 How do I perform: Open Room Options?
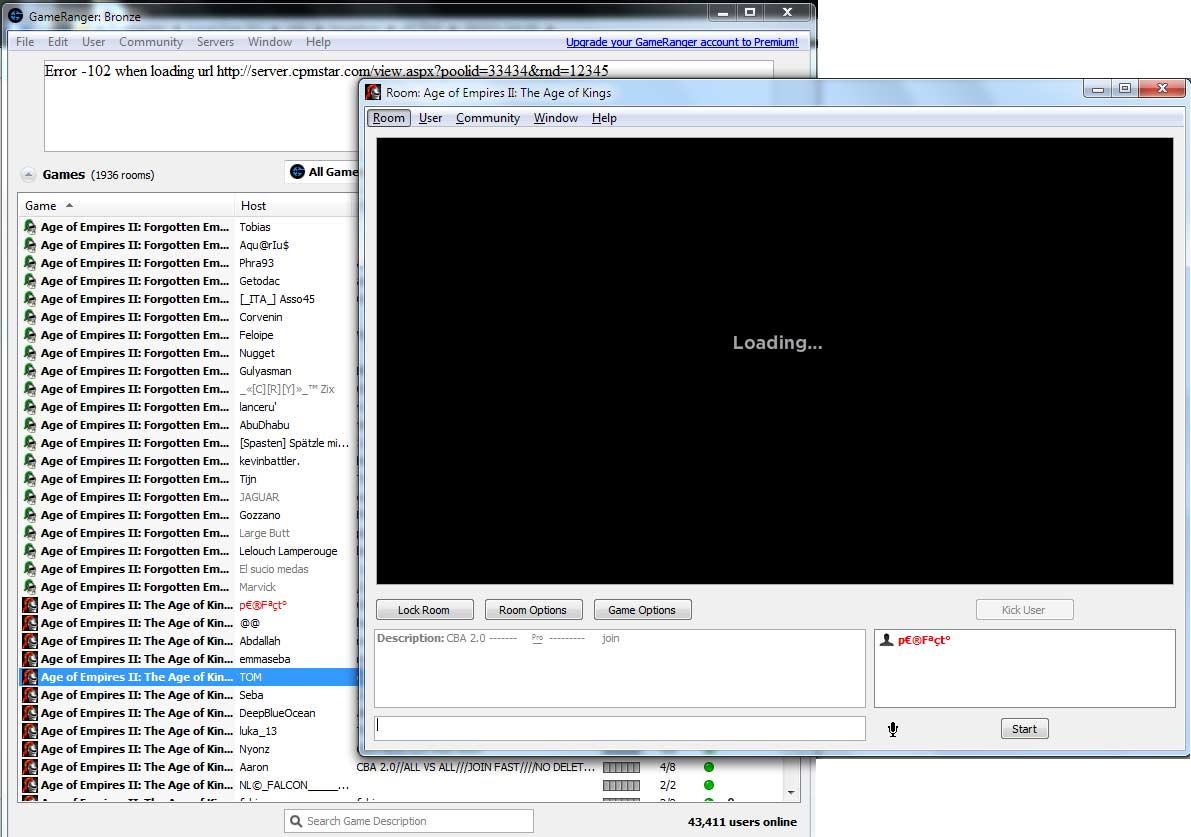[x=532, y=610]
